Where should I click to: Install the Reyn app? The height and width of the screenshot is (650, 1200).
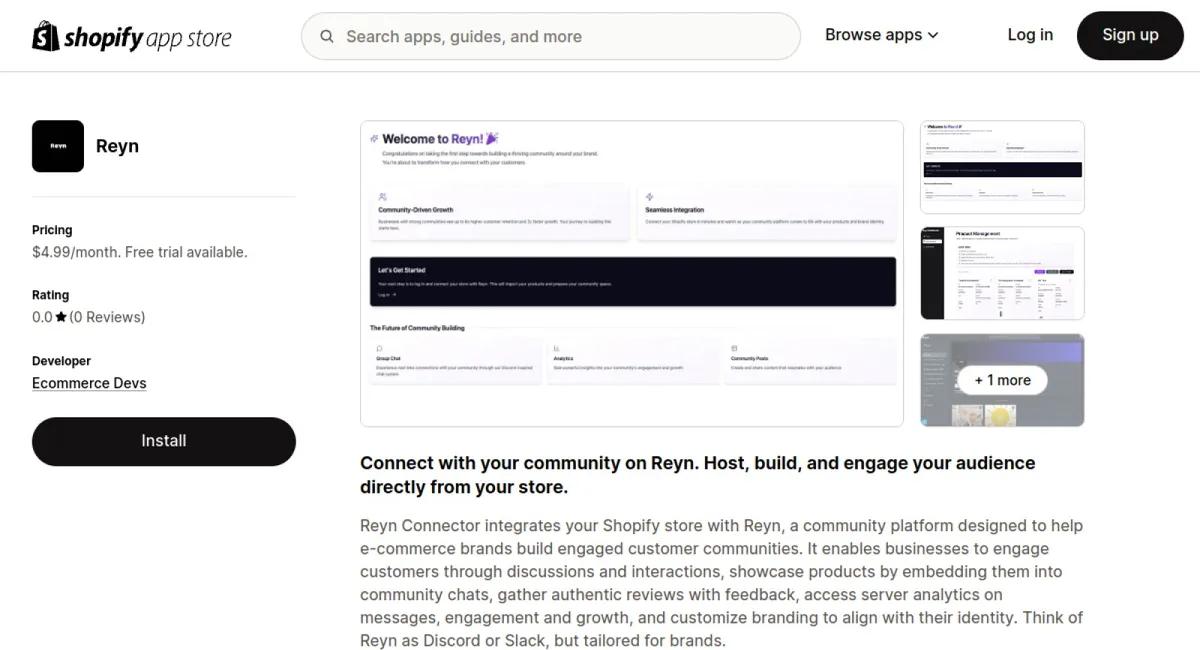pos(163,441)
